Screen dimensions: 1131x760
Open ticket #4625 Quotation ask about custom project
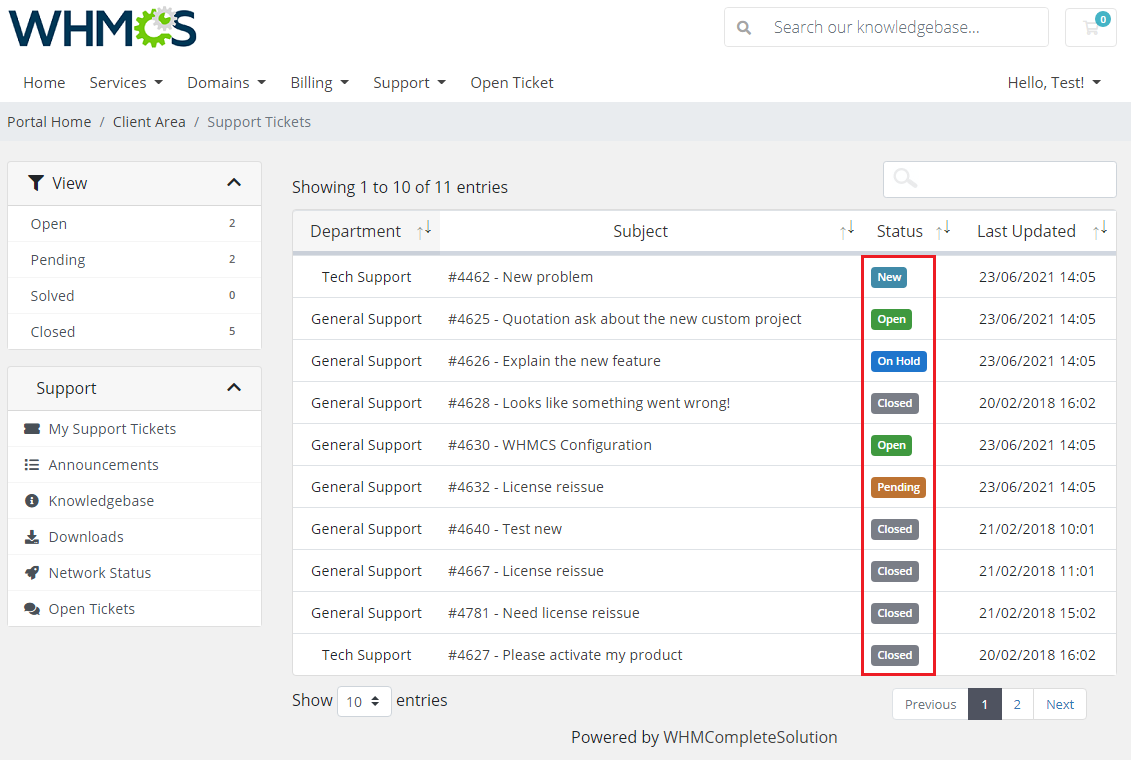[624, 319]
